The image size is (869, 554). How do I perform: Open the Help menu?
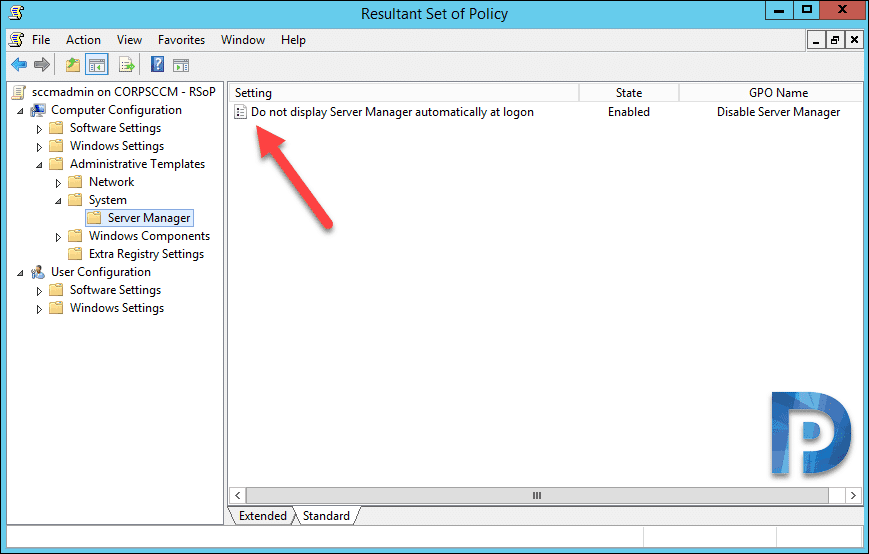pos(293,40)
